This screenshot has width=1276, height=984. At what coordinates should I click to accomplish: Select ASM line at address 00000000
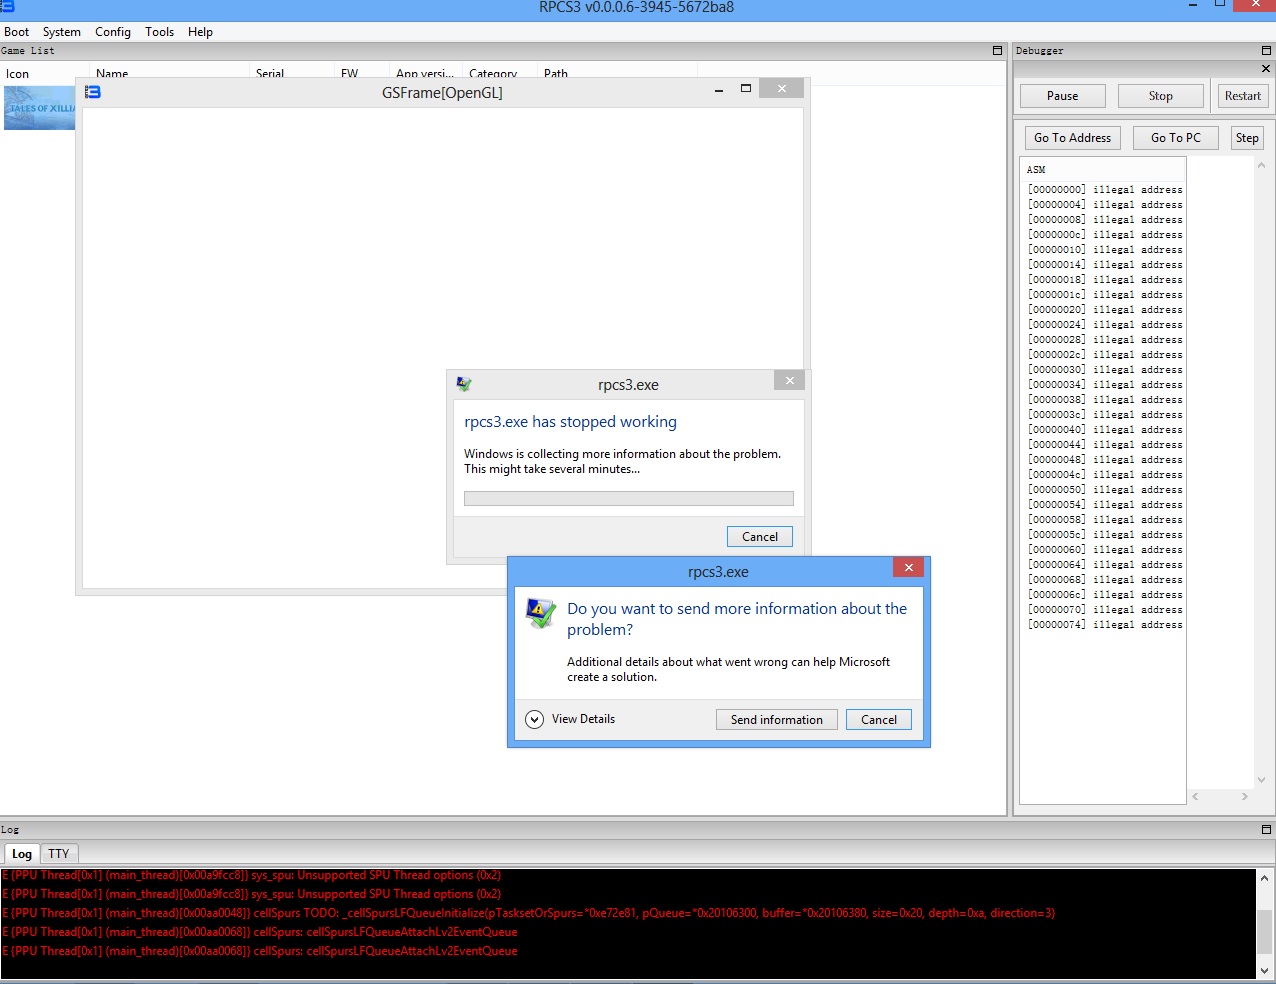[x=1105, y=189]
